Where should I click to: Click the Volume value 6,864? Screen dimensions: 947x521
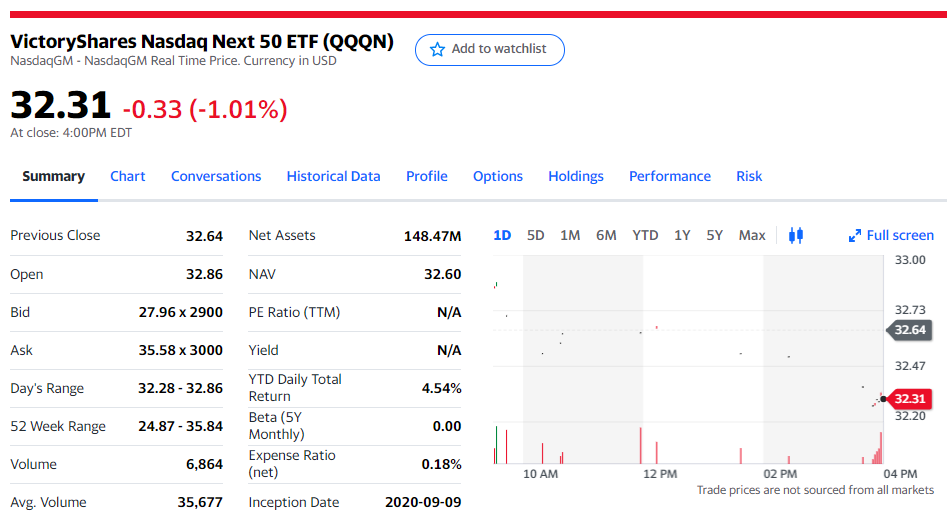pos(204,464)
